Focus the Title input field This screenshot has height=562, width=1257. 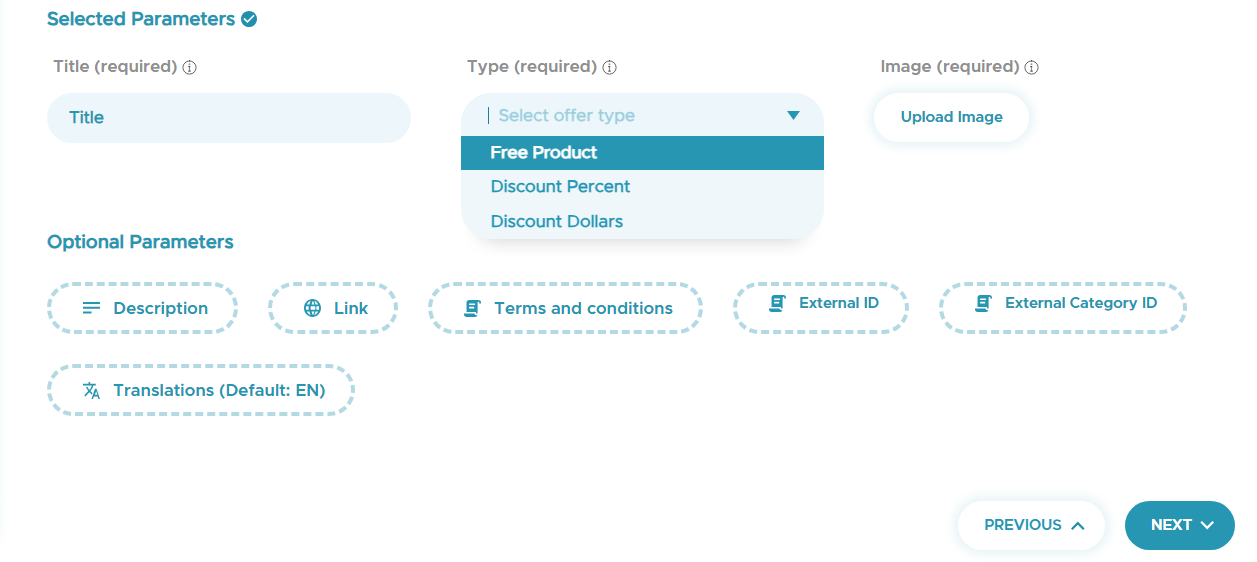coord(229,118)
